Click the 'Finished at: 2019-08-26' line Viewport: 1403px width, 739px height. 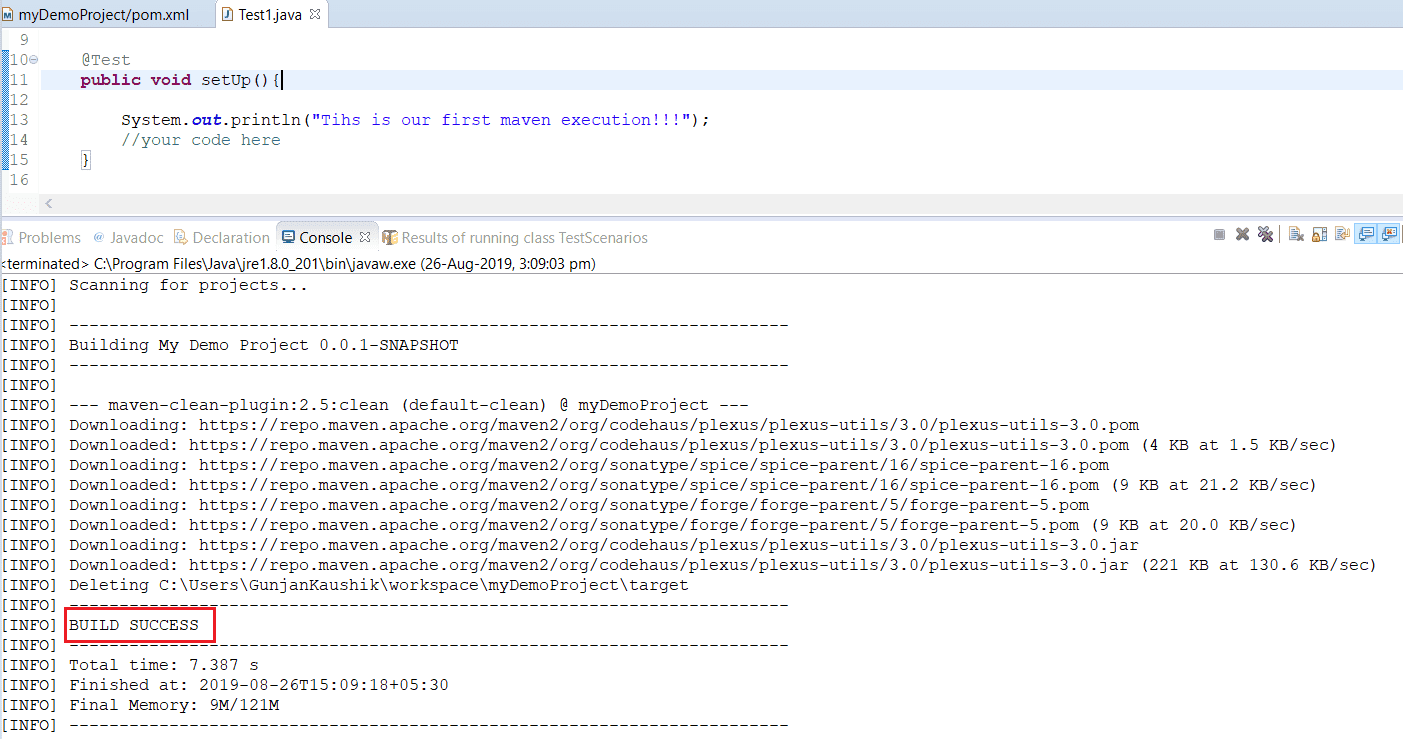point(258,685)
